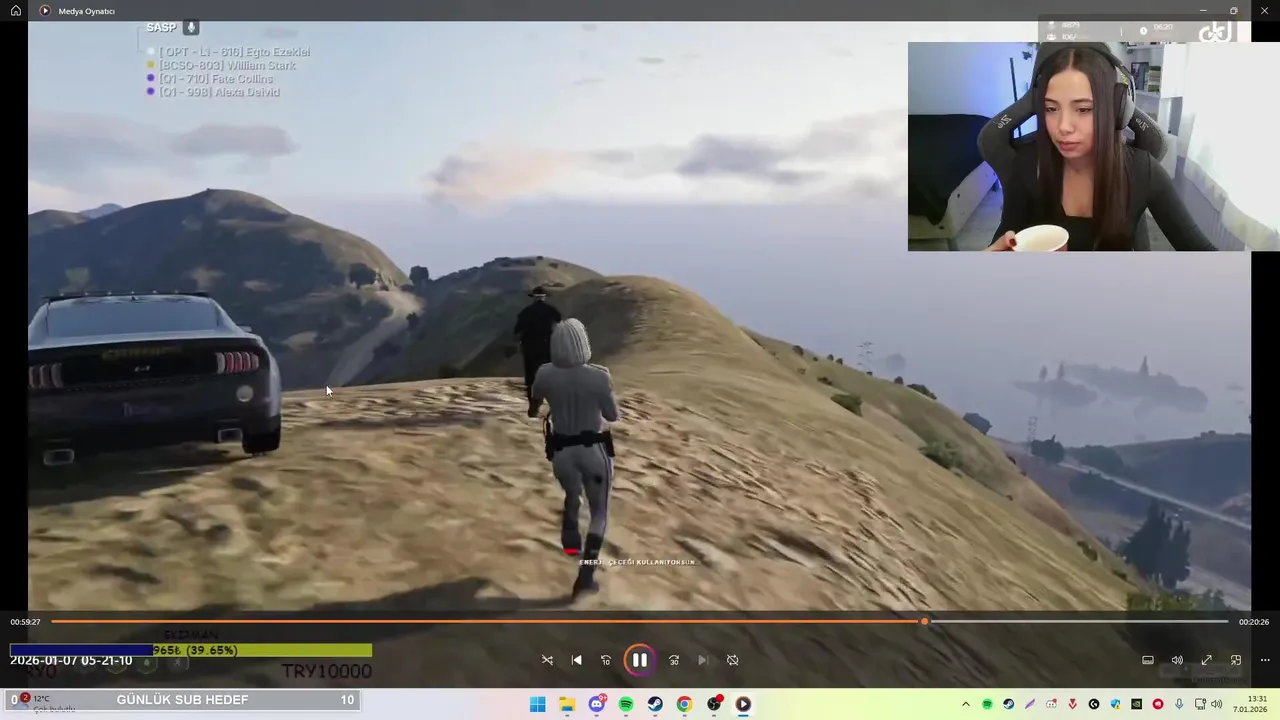Switch the video to full screen
Screen dimensions: 1280x720
click(1207, 660)
